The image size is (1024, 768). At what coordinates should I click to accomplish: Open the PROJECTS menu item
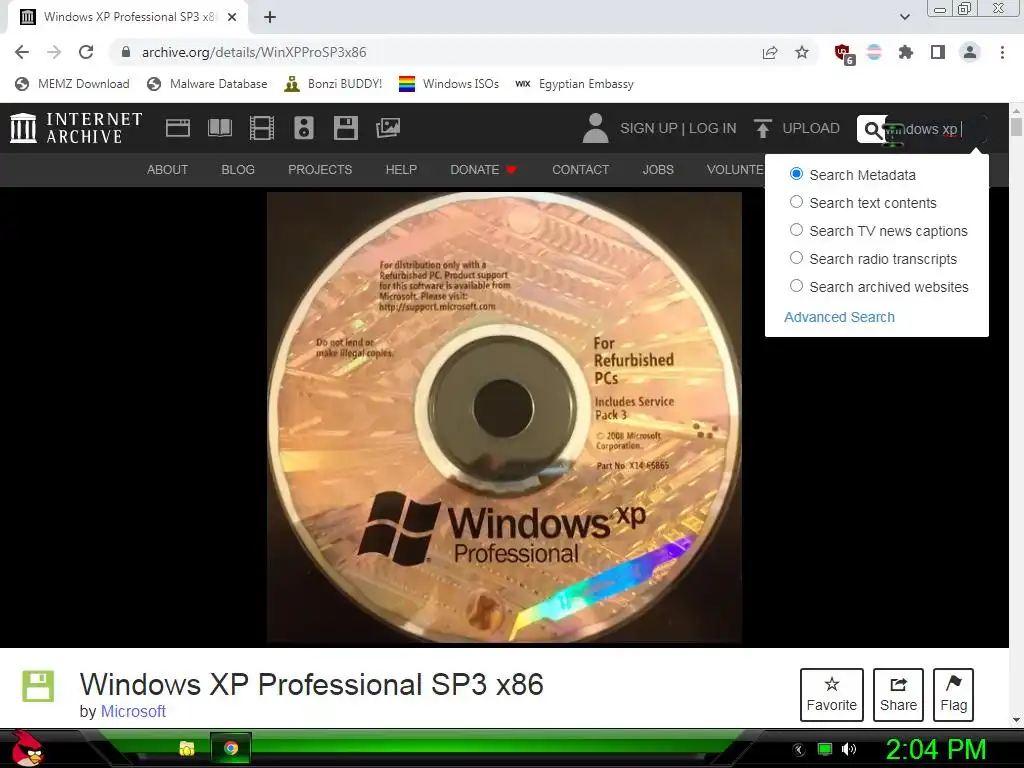(320, 170)
